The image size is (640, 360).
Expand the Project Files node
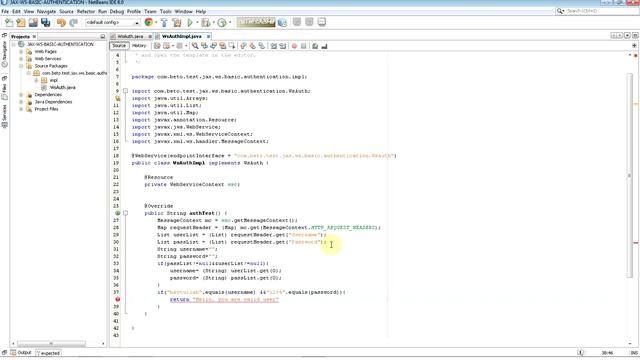click(x=21, y=109)
